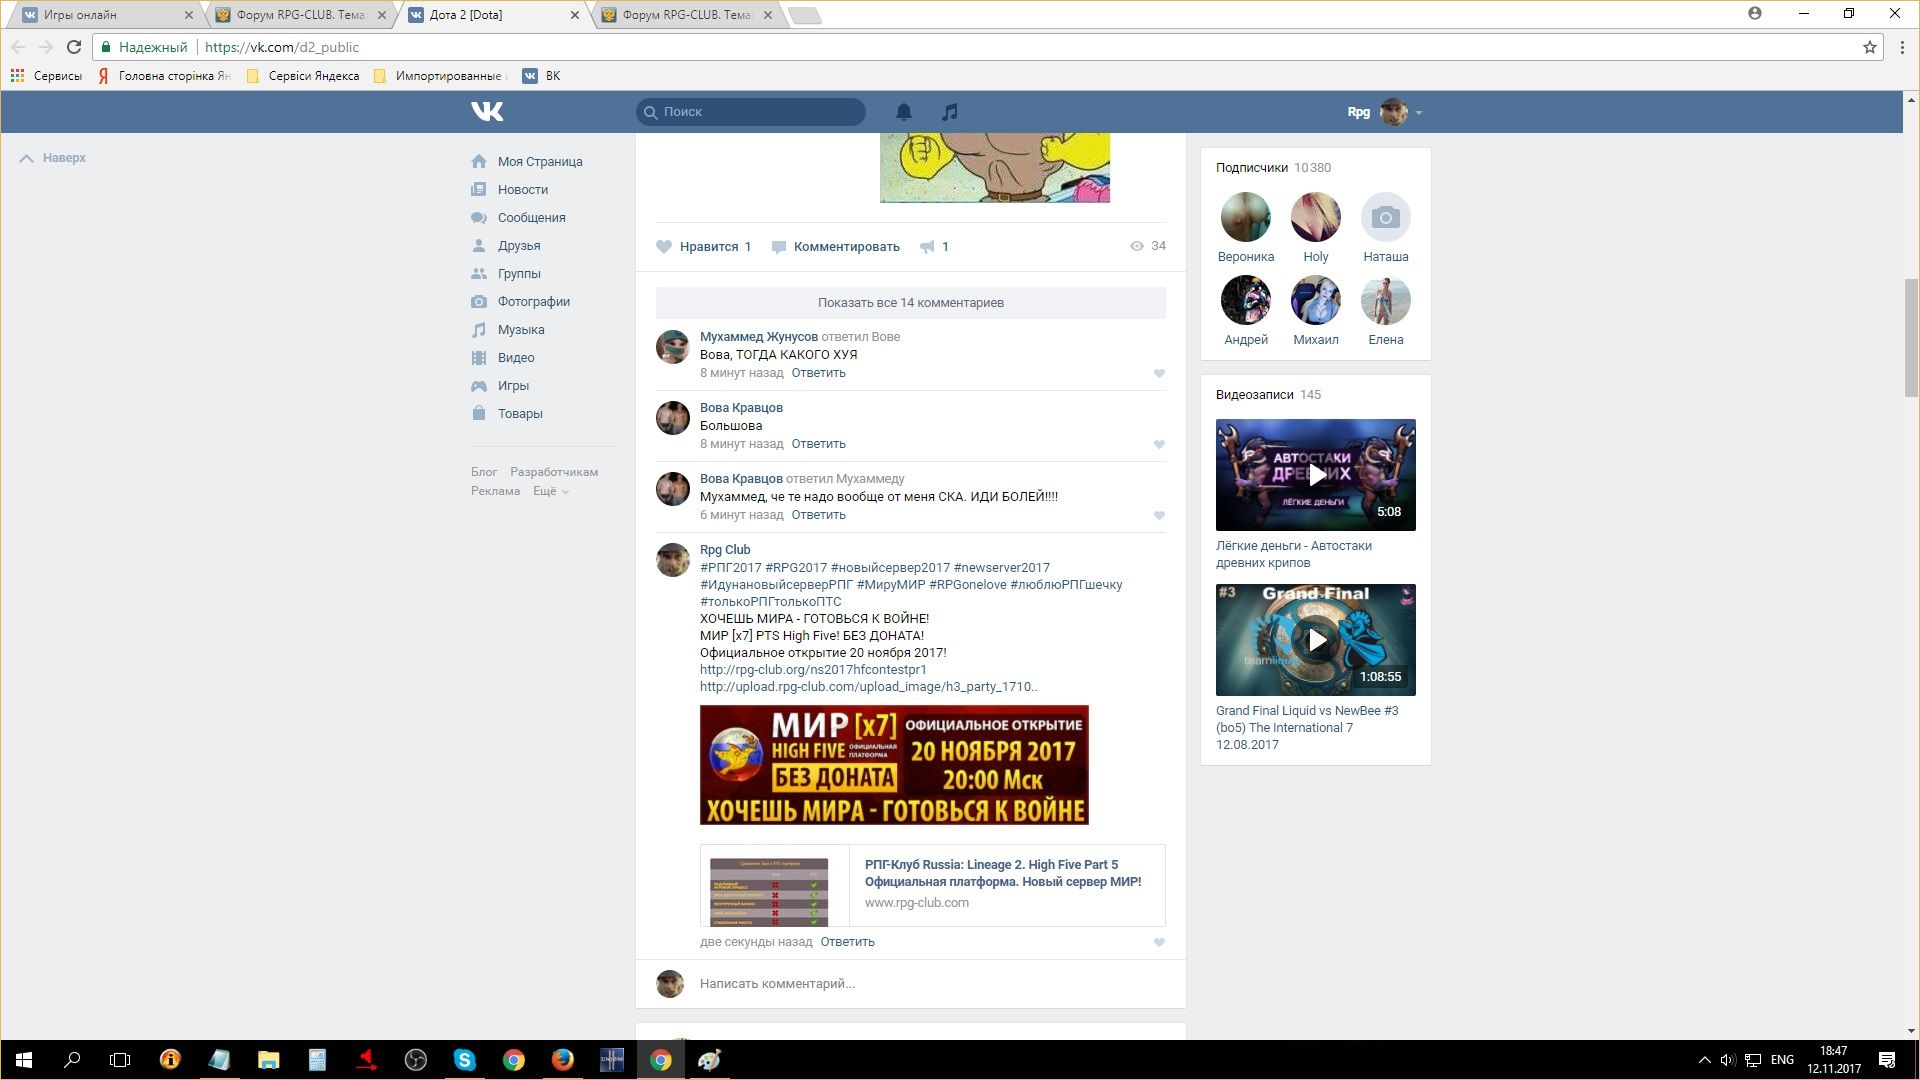Bookmark page with the star icon
Image resolution: width=1920 pixels, height=1080 pixels.
1869,47
